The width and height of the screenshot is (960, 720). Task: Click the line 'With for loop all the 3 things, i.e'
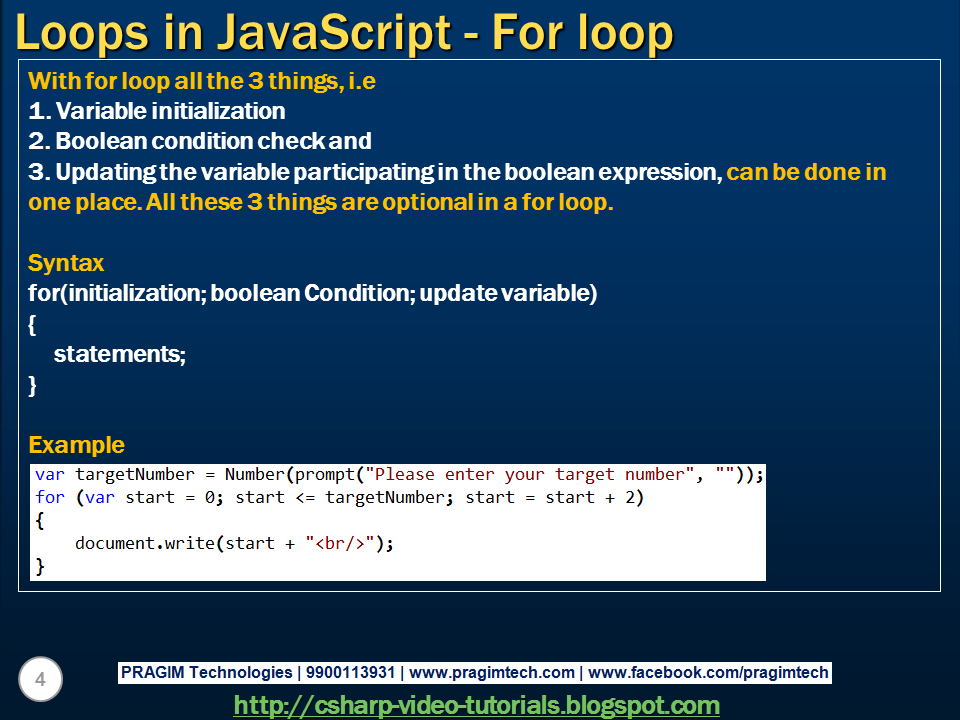pos(202,81)
